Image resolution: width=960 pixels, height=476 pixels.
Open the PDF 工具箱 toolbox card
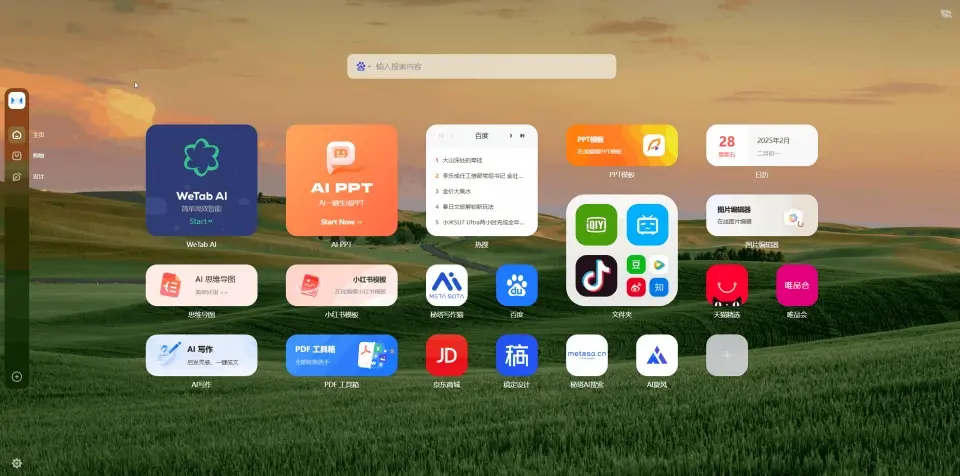[342, 355]
